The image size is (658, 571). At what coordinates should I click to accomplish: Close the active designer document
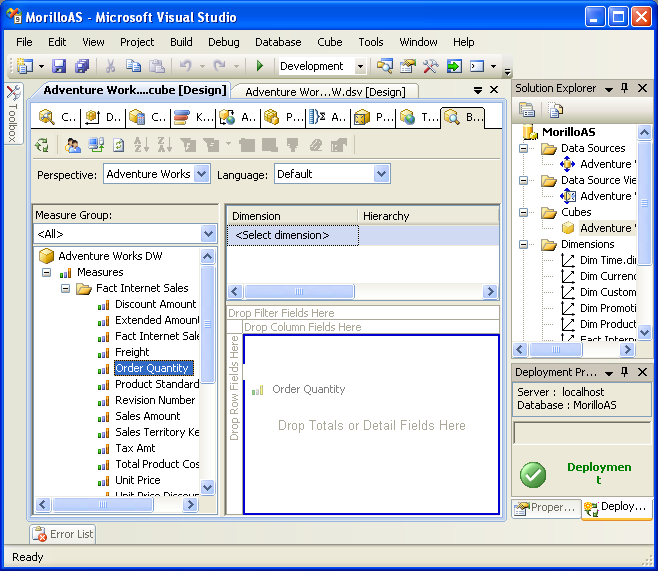(x=494, y=90)
